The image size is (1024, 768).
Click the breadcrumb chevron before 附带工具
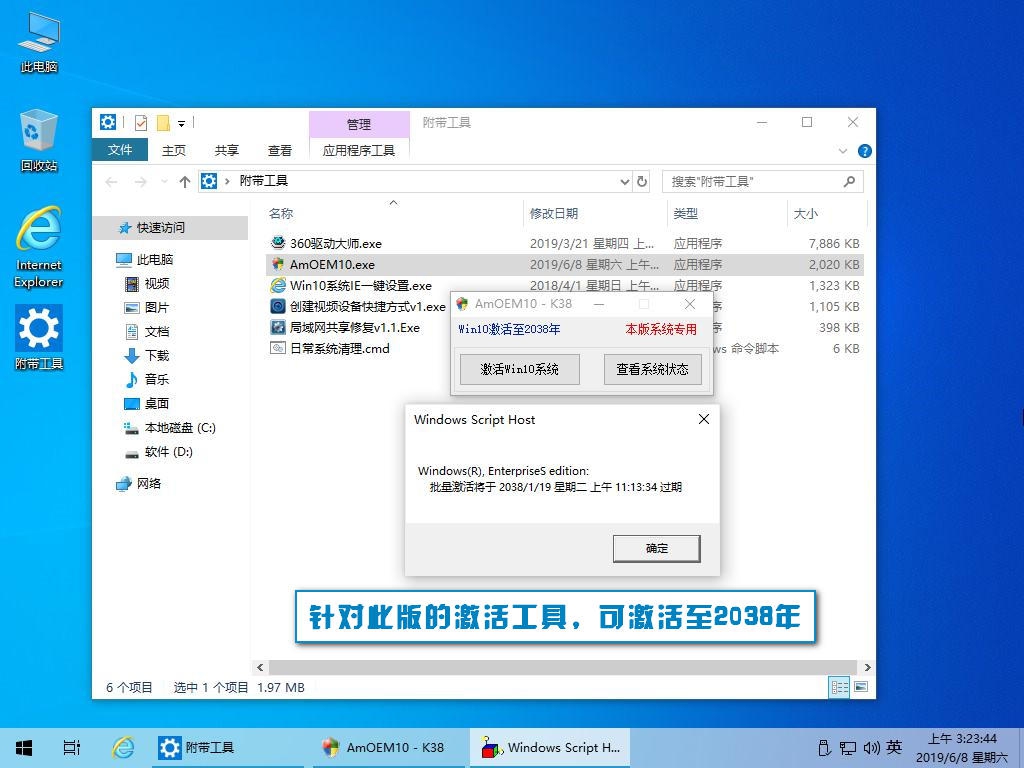227,181
